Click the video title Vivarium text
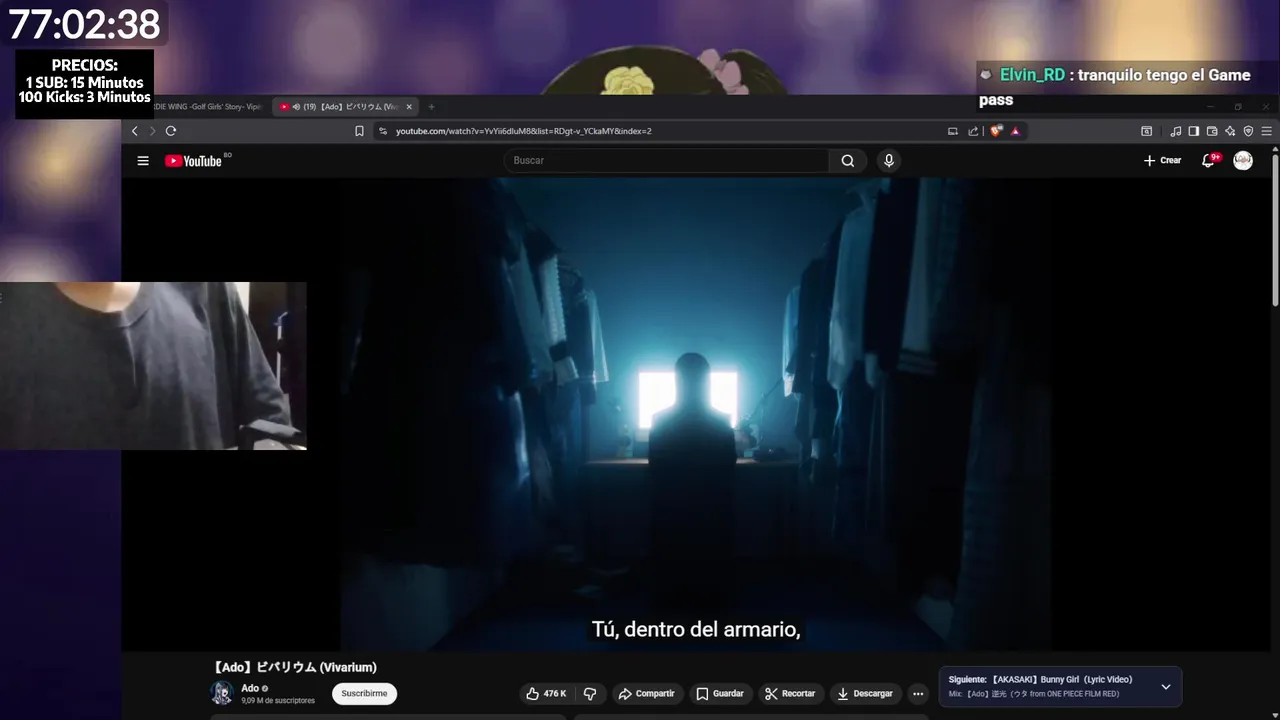Viewport: 1280px width, 720px height. coord(295,667)
